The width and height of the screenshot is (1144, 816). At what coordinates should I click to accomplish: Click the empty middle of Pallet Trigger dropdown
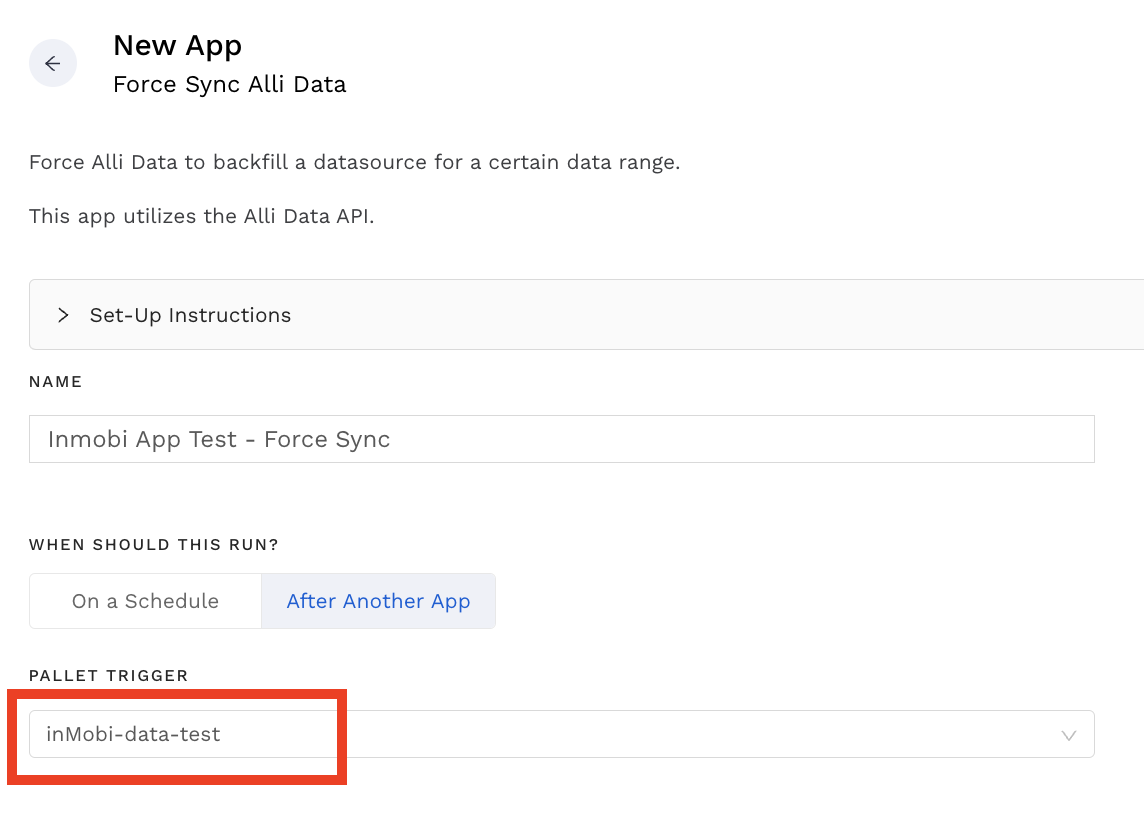650,734
